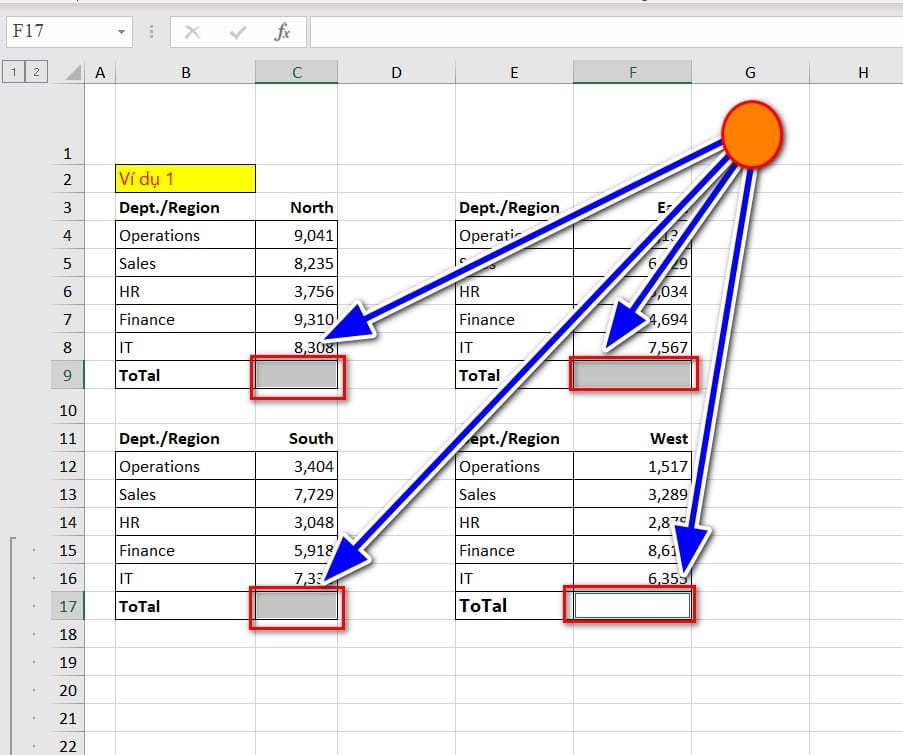Select the empty East Total cell F9
Viewport: 903px width, 755px height.
click(632, 375)
